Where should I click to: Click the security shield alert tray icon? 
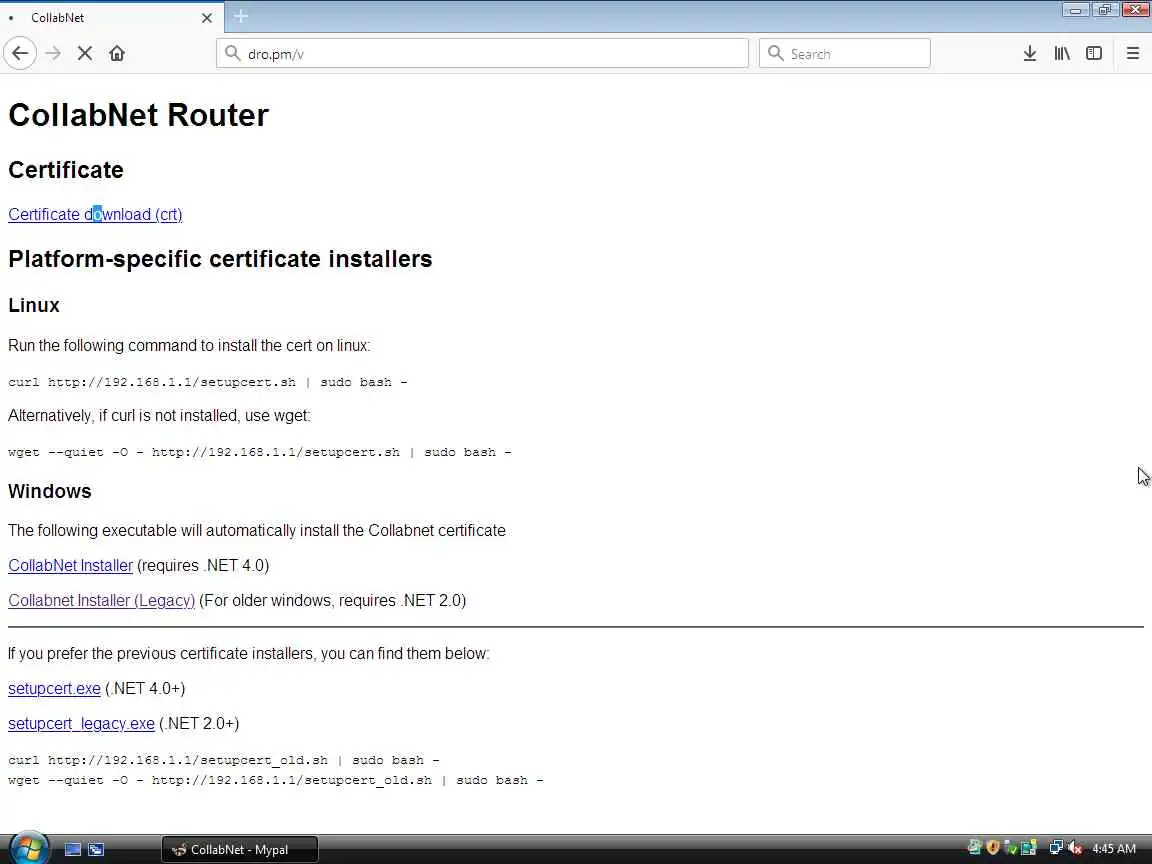click(993, 849)
